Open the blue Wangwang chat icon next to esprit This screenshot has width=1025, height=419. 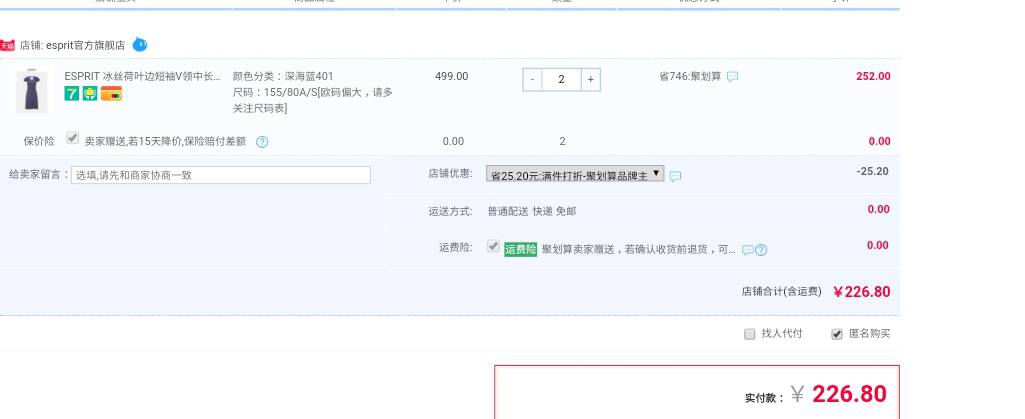[140, 44]
